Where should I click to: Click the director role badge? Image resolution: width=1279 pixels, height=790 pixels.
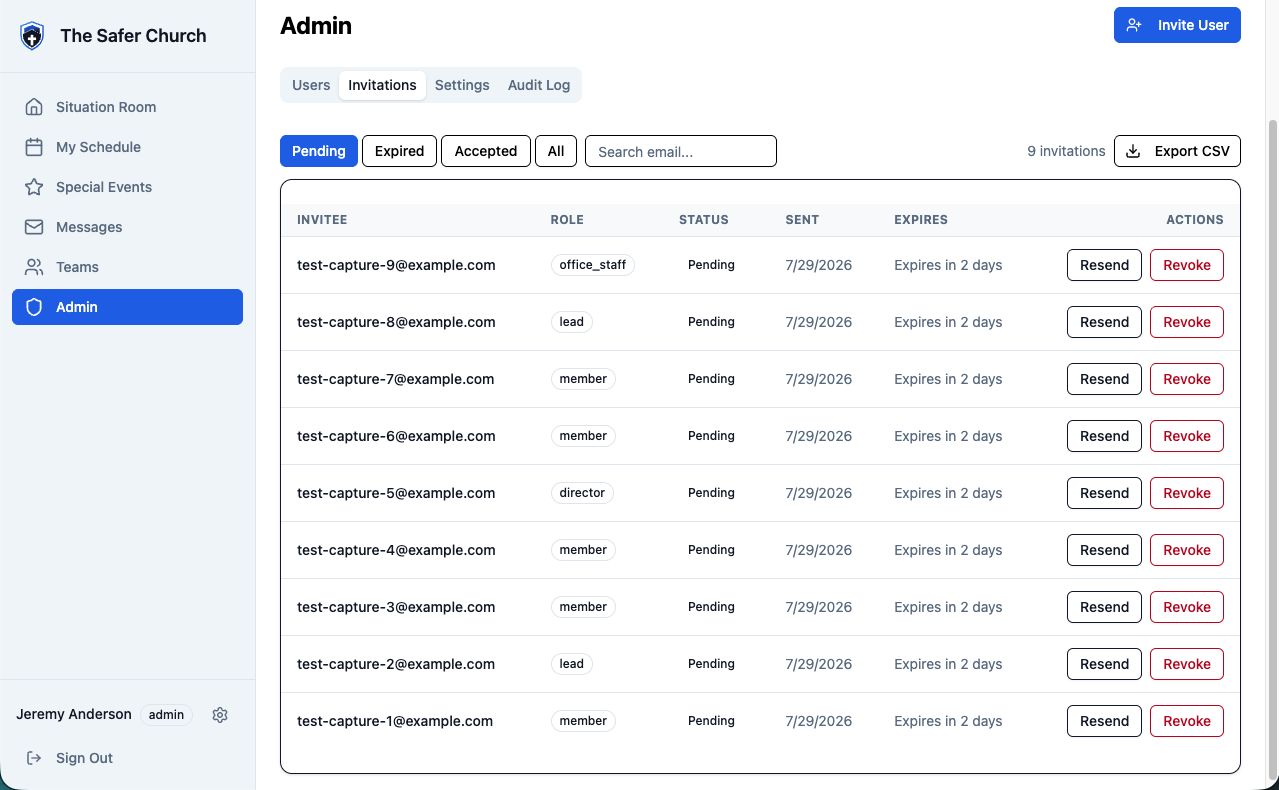coord(582,493)
